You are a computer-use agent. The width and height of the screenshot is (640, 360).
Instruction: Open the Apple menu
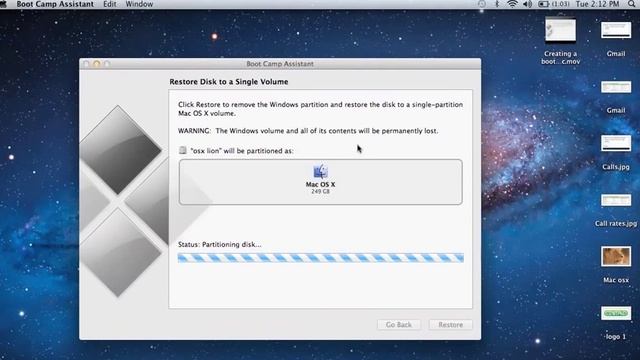pyautogui.click(x=3, y=4)
